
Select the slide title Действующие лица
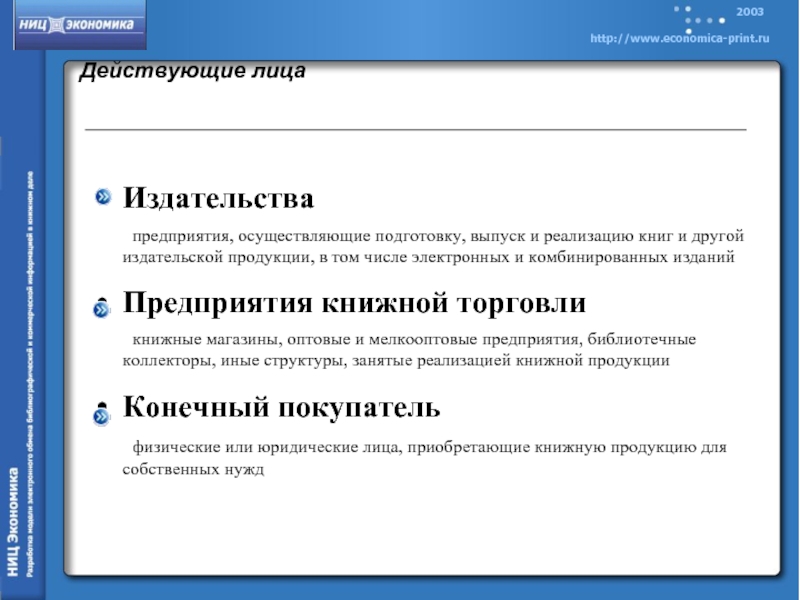click(192, 73)
